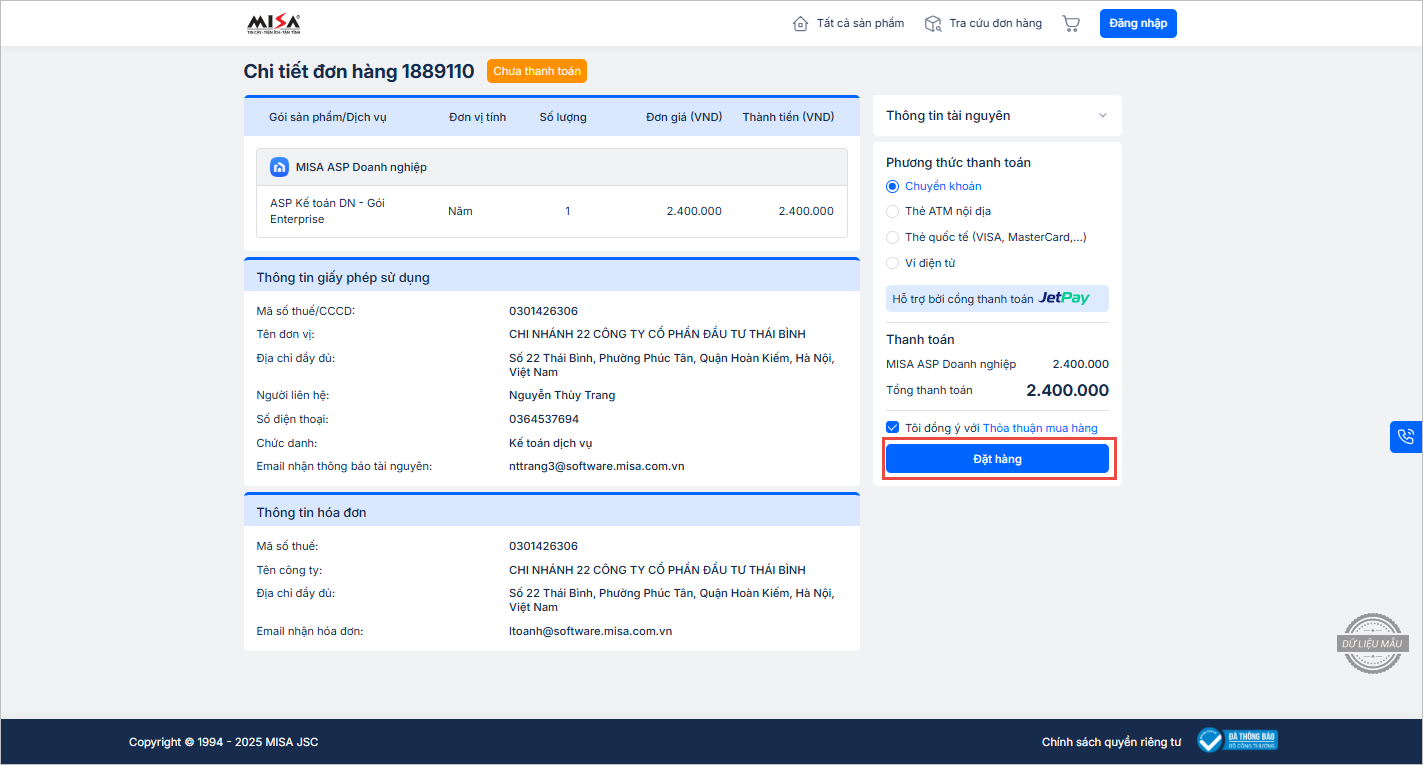This screenshot has height=765, width=1423.
Task: Click the Chưa thanh toán status badge
Action: point(537,71)
